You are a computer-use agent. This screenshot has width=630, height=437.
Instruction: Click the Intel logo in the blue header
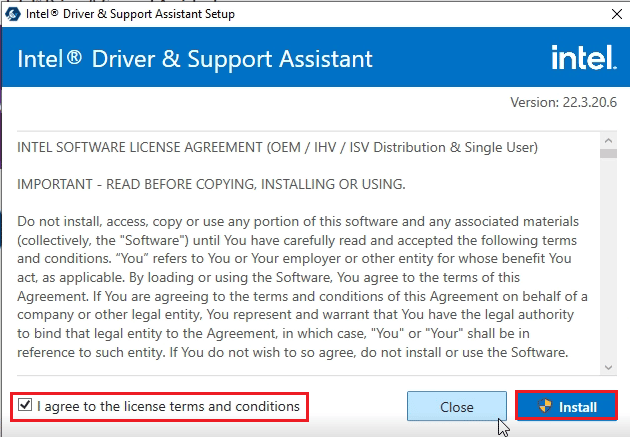click(584, 57)
